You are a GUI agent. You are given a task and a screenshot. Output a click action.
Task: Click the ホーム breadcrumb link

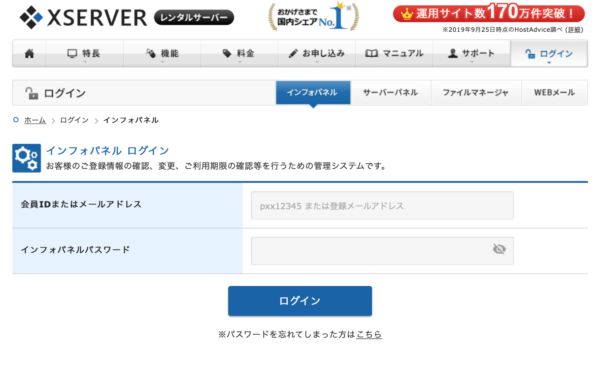(35, 120)
